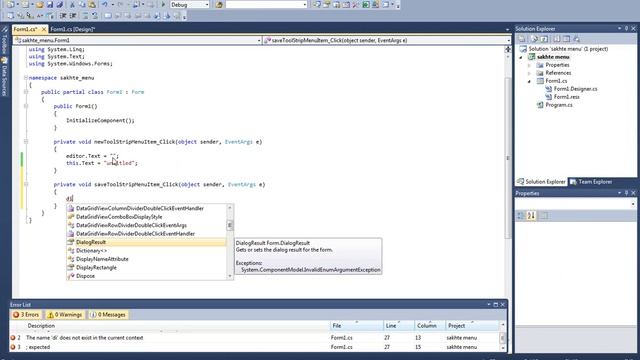The height and width of the screenshot is (360, 640).
Task: Toggle the 3 Errors filter button
Action: pos(26,315)
